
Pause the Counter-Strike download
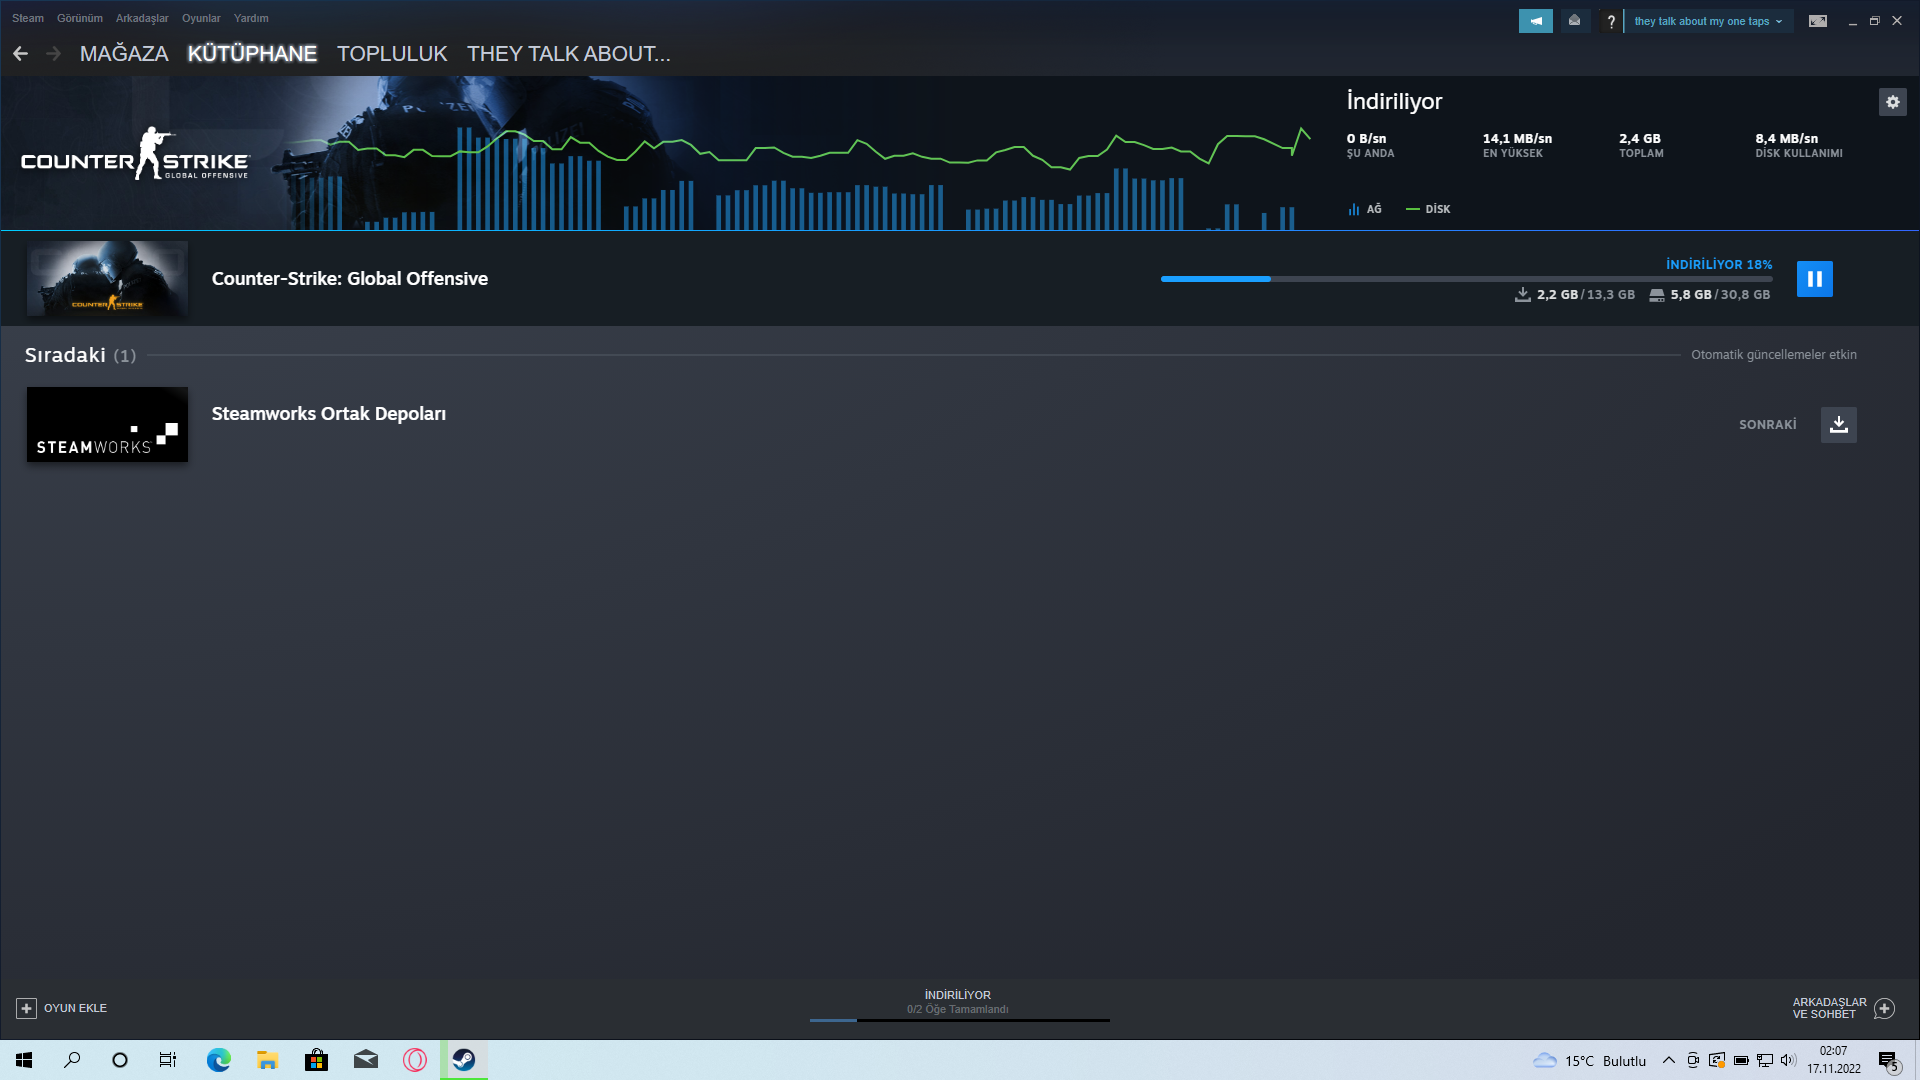pyautogui.click(x=1814, y=279)
